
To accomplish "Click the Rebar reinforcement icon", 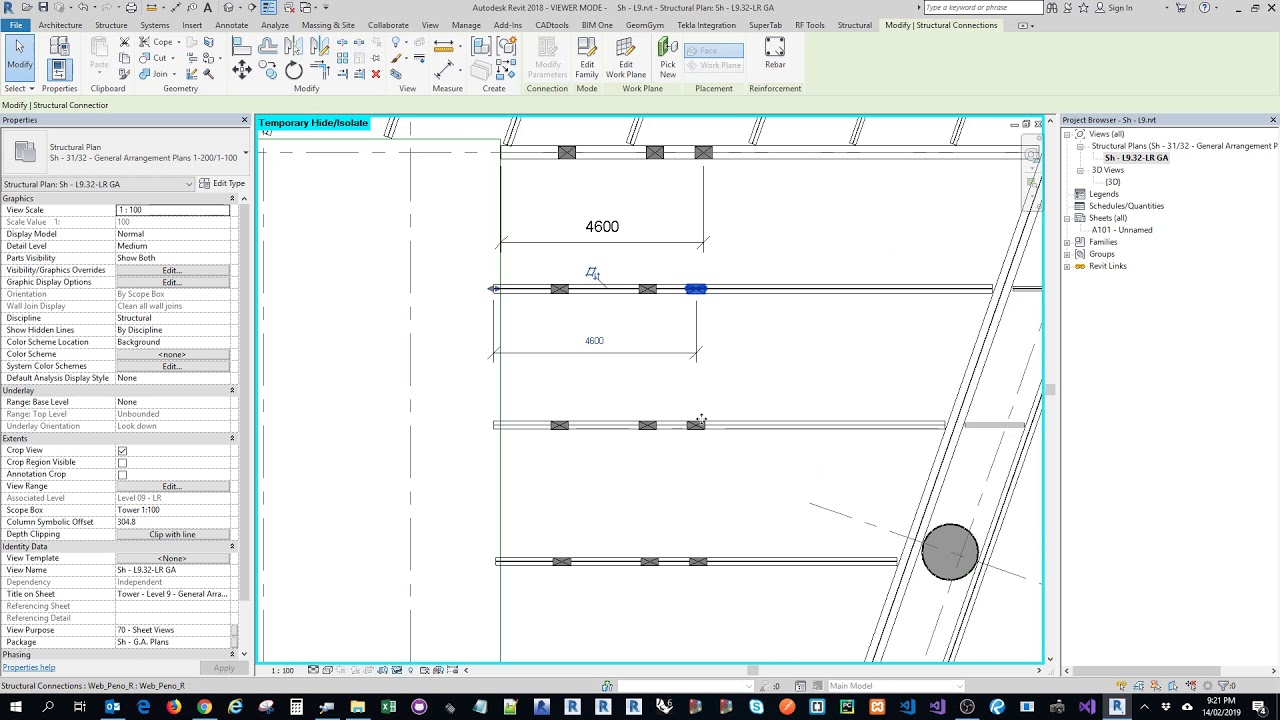I will coord(775,54).
